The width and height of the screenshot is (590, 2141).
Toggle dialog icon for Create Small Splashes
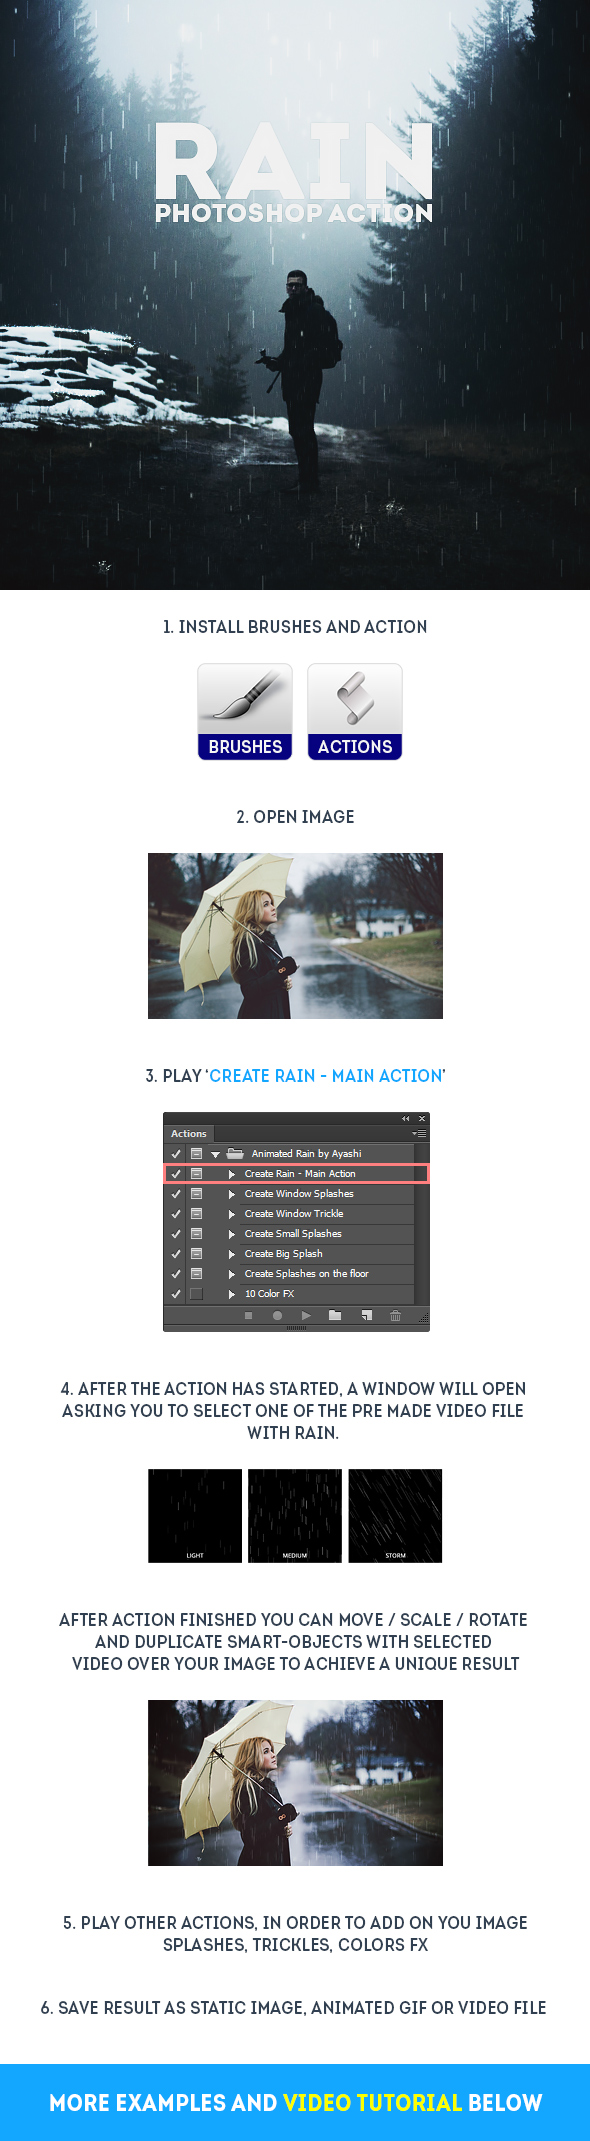pos(196,1233)
